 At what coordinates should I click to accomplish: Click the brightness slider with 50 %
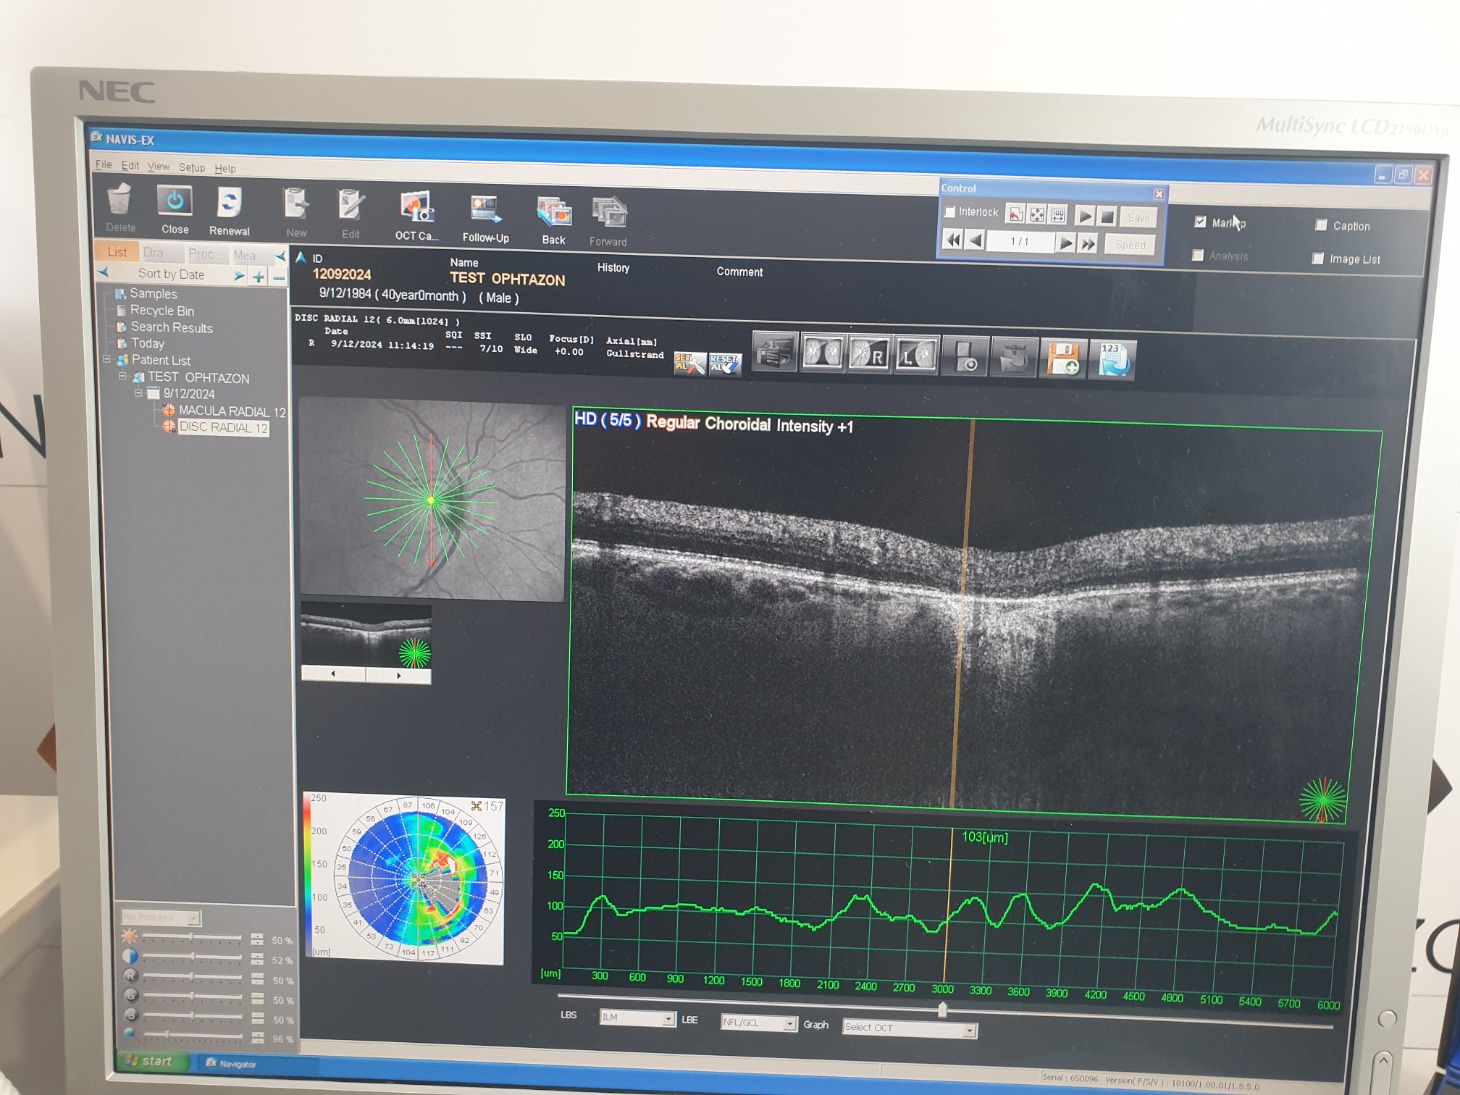[191, 938]
